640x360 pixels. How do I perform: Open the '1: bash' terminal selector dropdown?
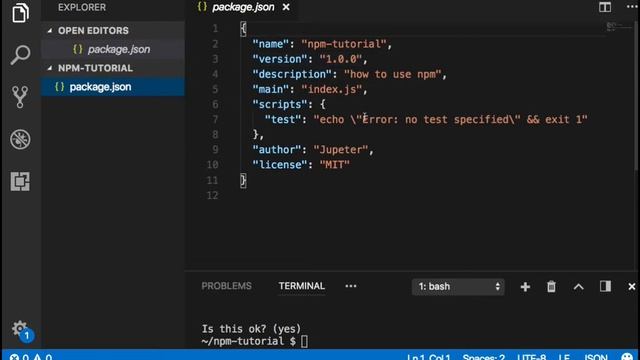[x=458, y=287]
